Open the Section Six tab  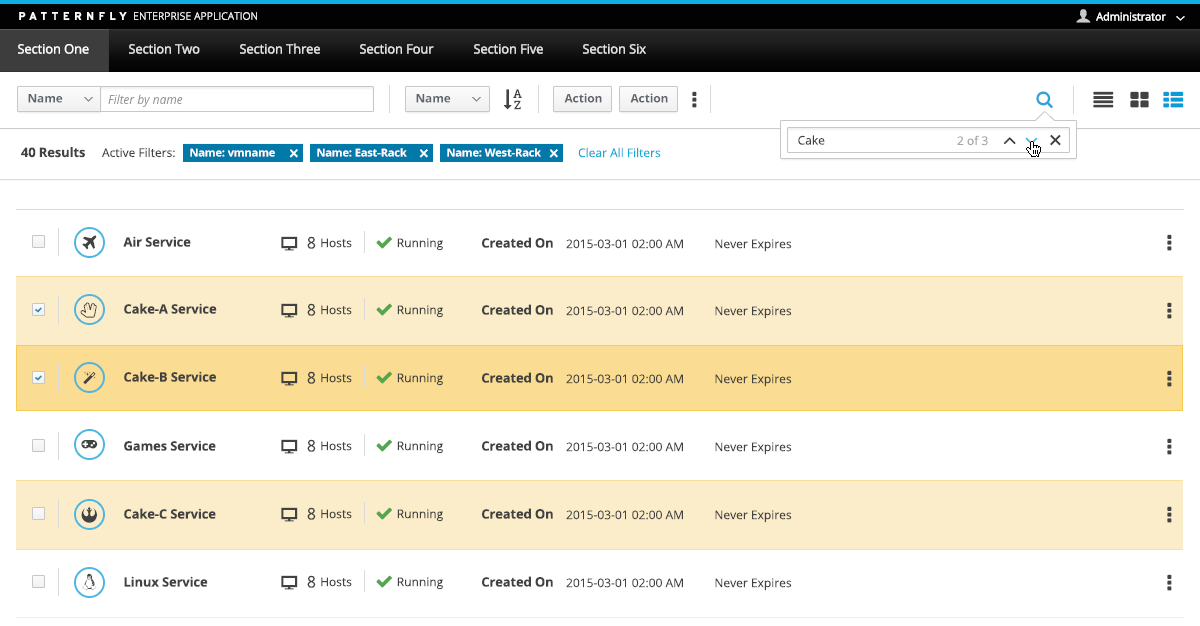(x=614, y=49)
